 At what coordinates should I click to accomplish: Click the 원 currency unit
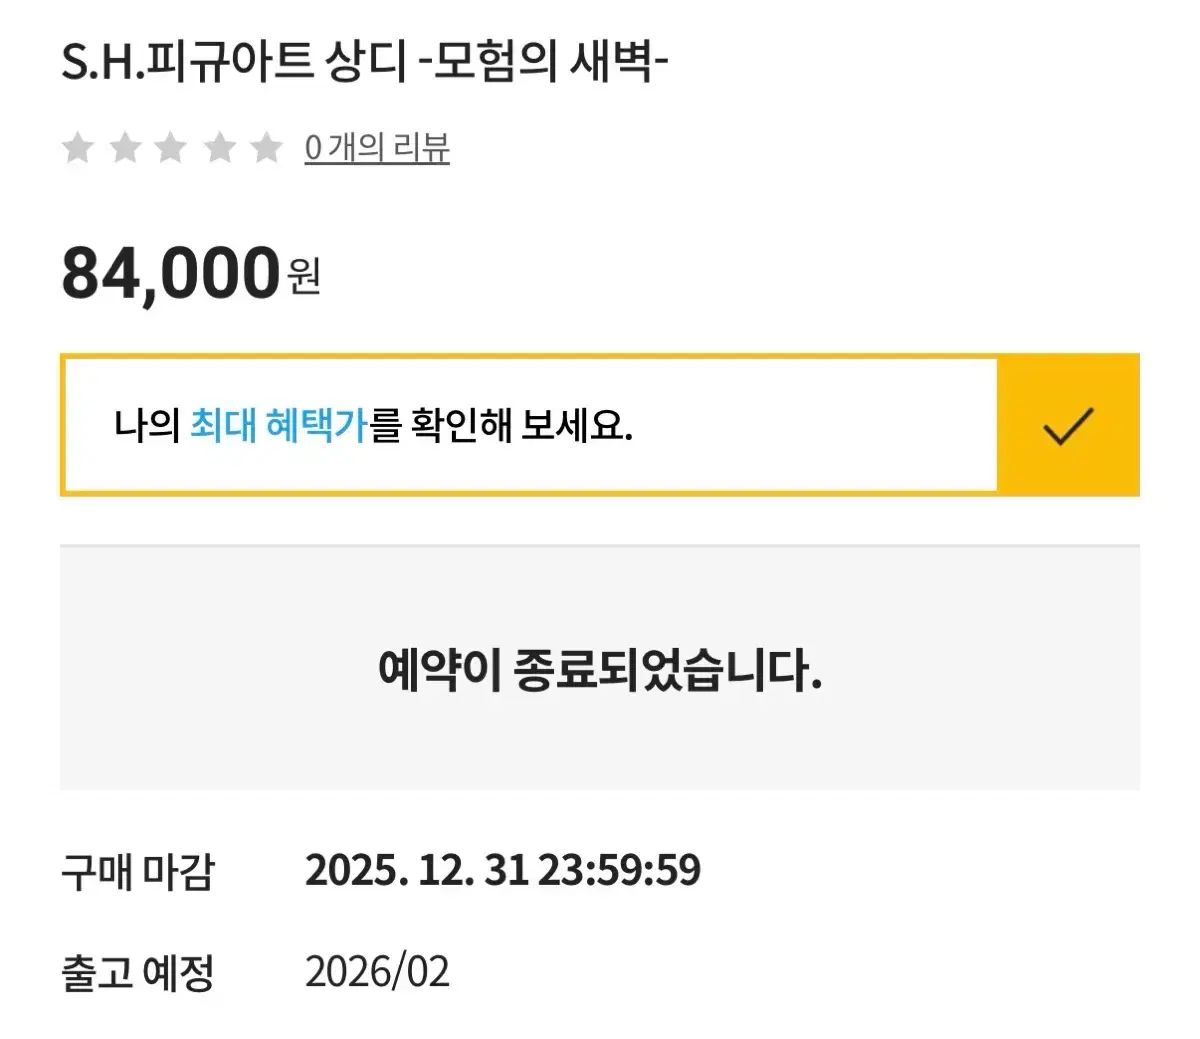[x=304, y=275]
